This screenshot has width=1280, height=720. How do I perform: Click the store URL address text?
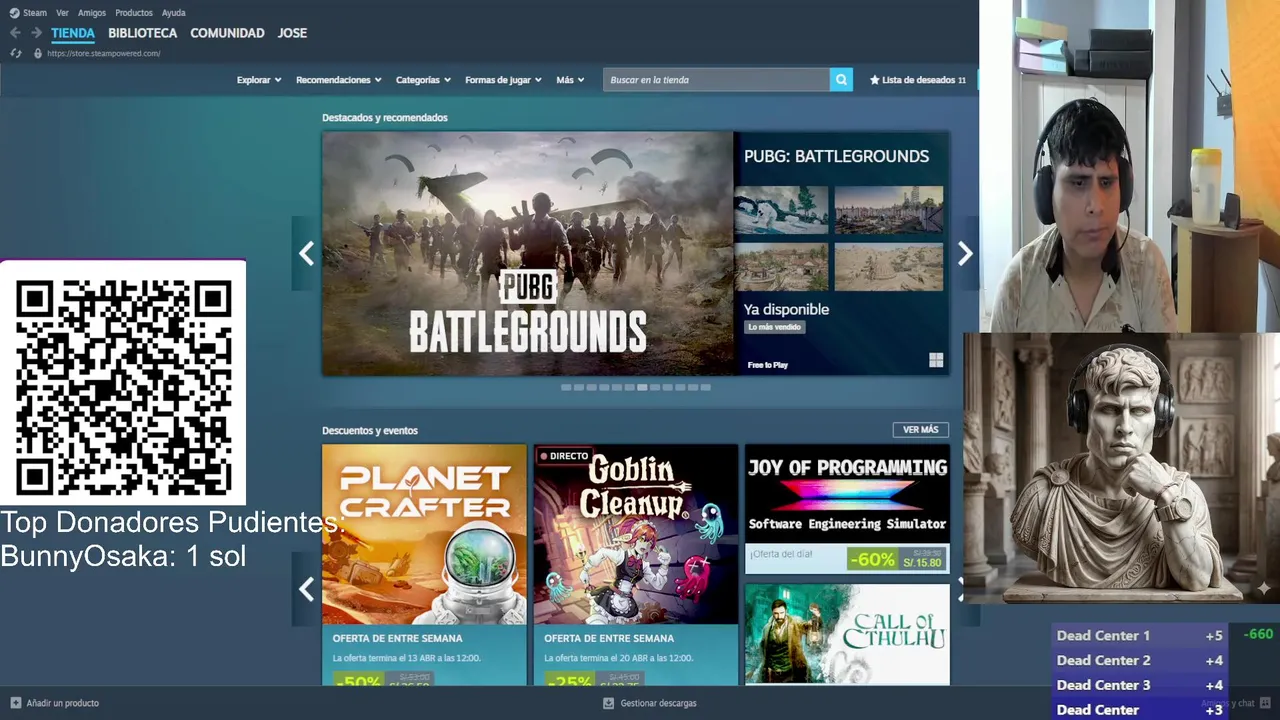pyautogui.click(x=104, y=53)
